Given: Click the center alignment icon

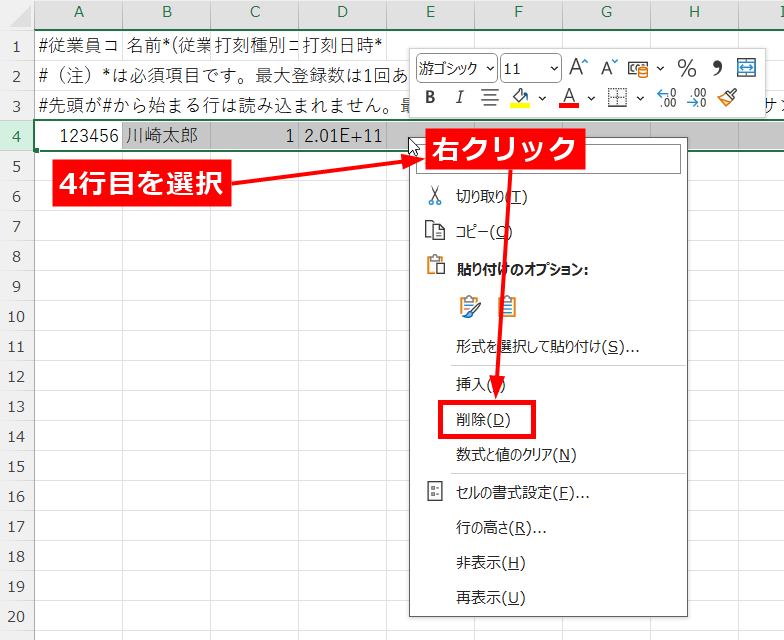Looking at the screenshot, I should point(490,97).
